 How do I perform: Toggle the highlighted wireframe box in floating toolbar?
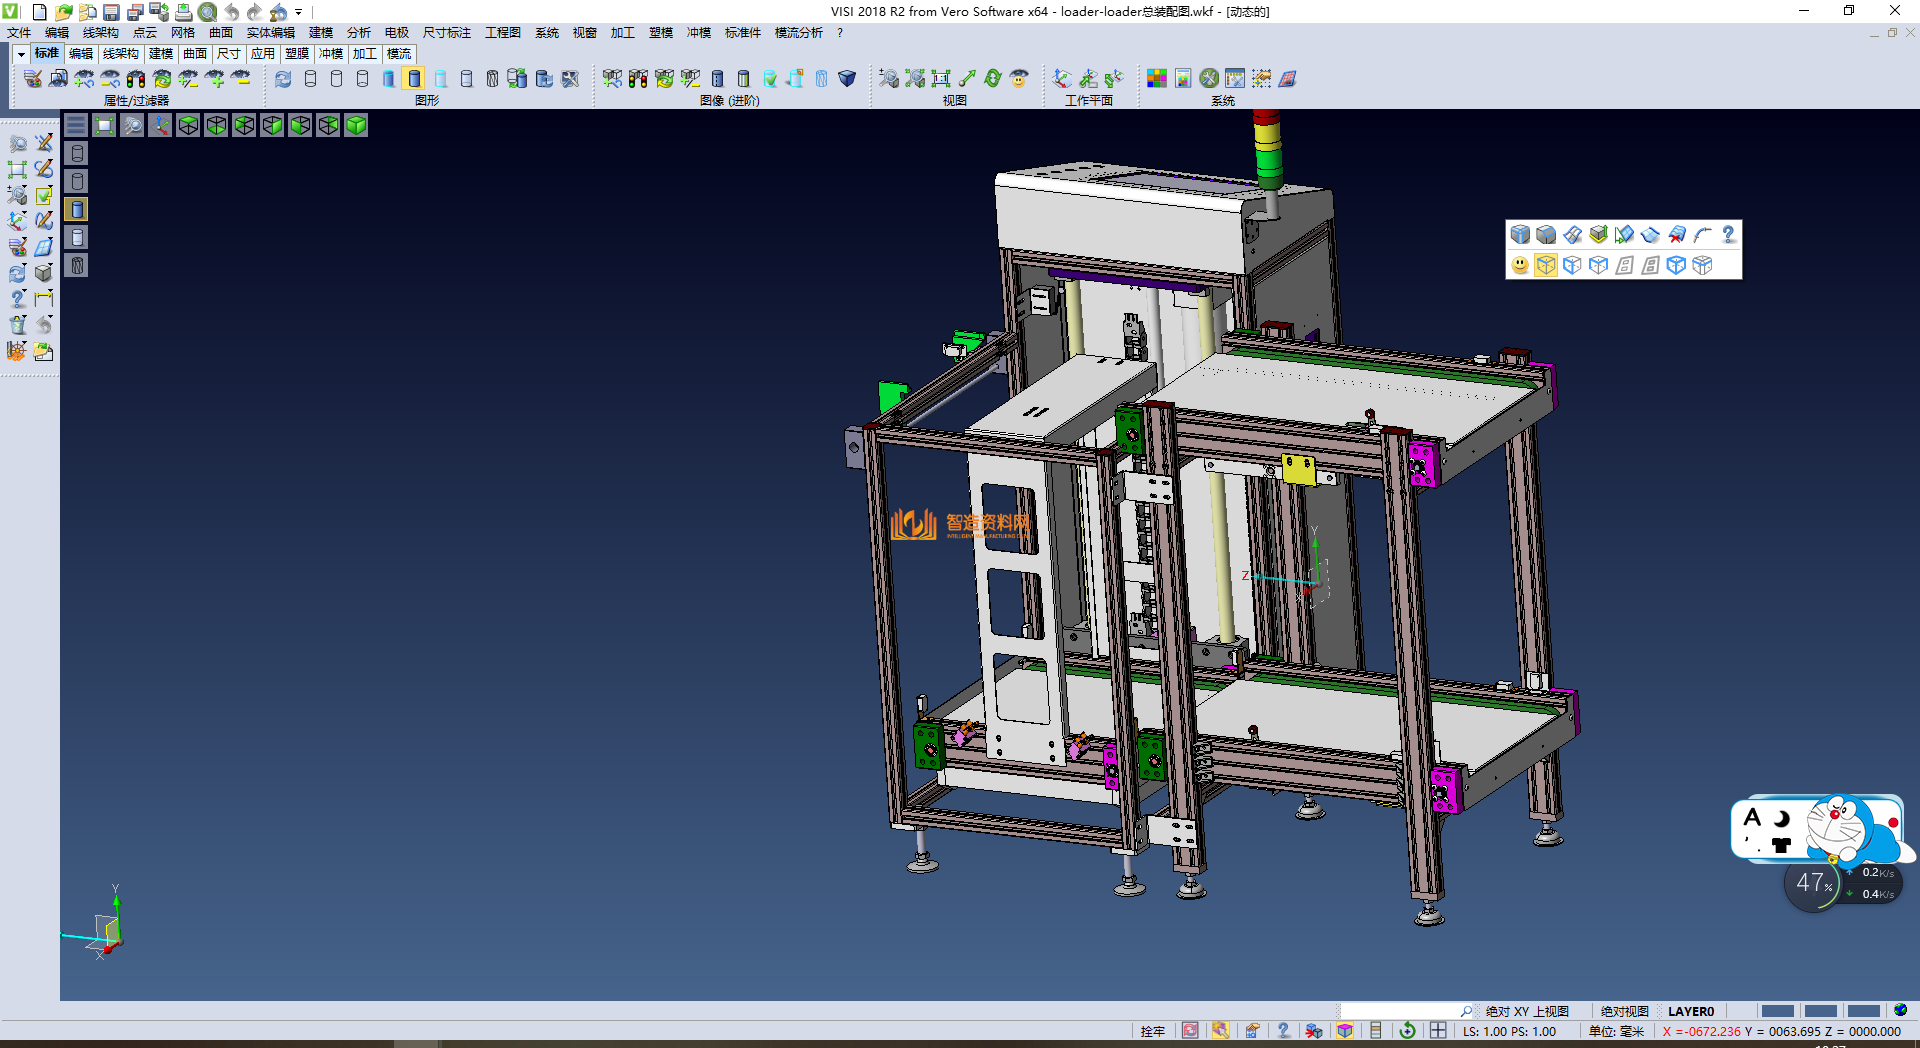1546,265
